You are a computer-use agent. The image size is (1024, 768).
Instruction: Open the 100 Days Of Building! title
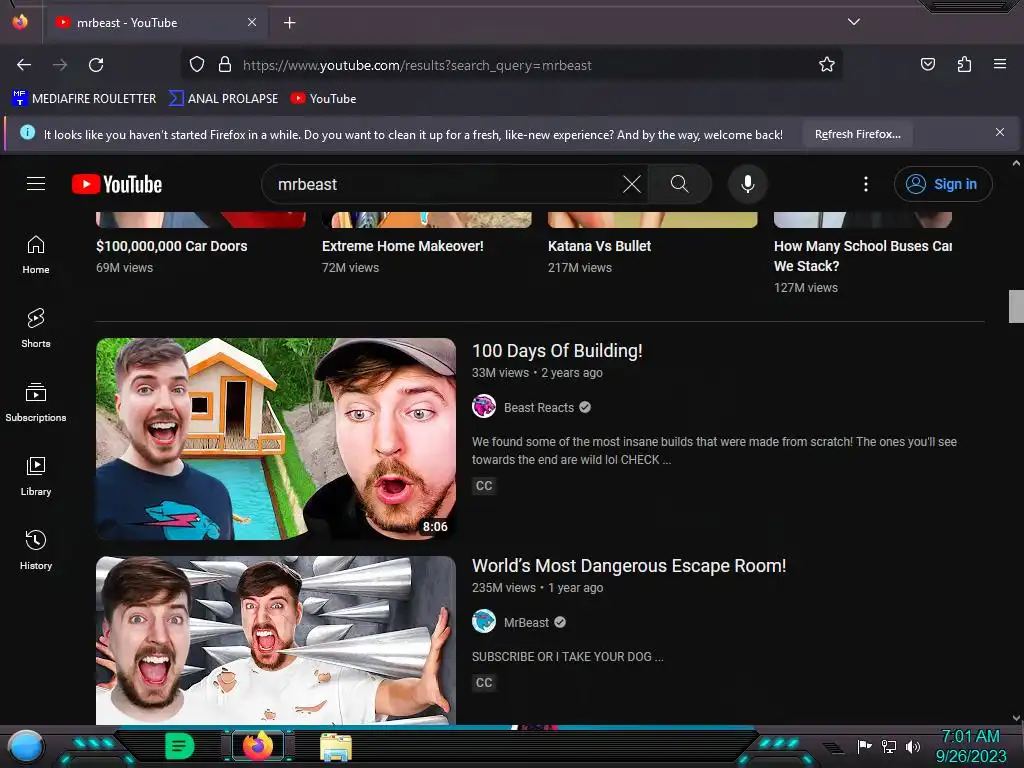(x=557, y=351)
